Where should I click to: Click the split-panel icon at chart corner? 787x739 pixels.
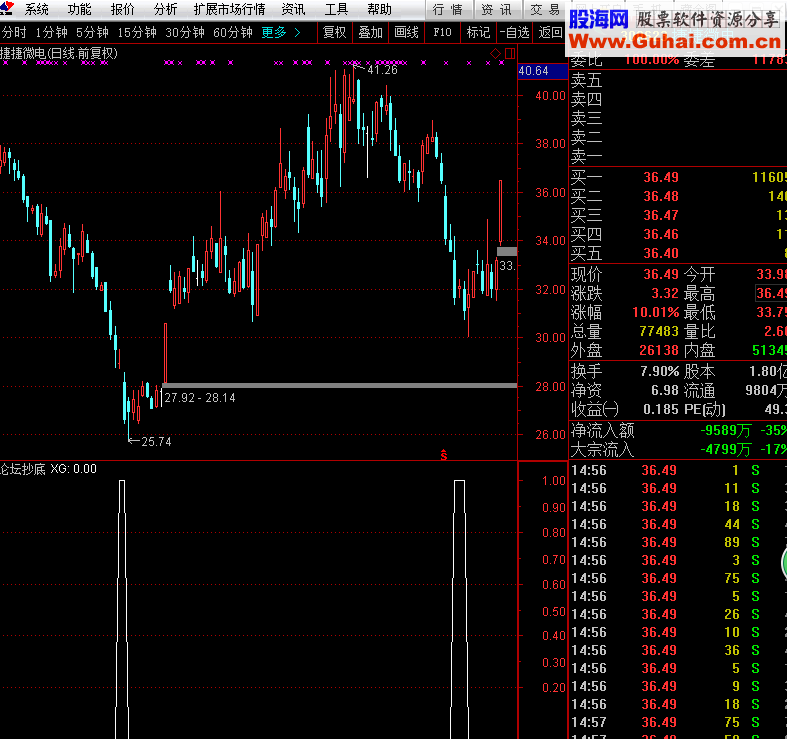510,53
